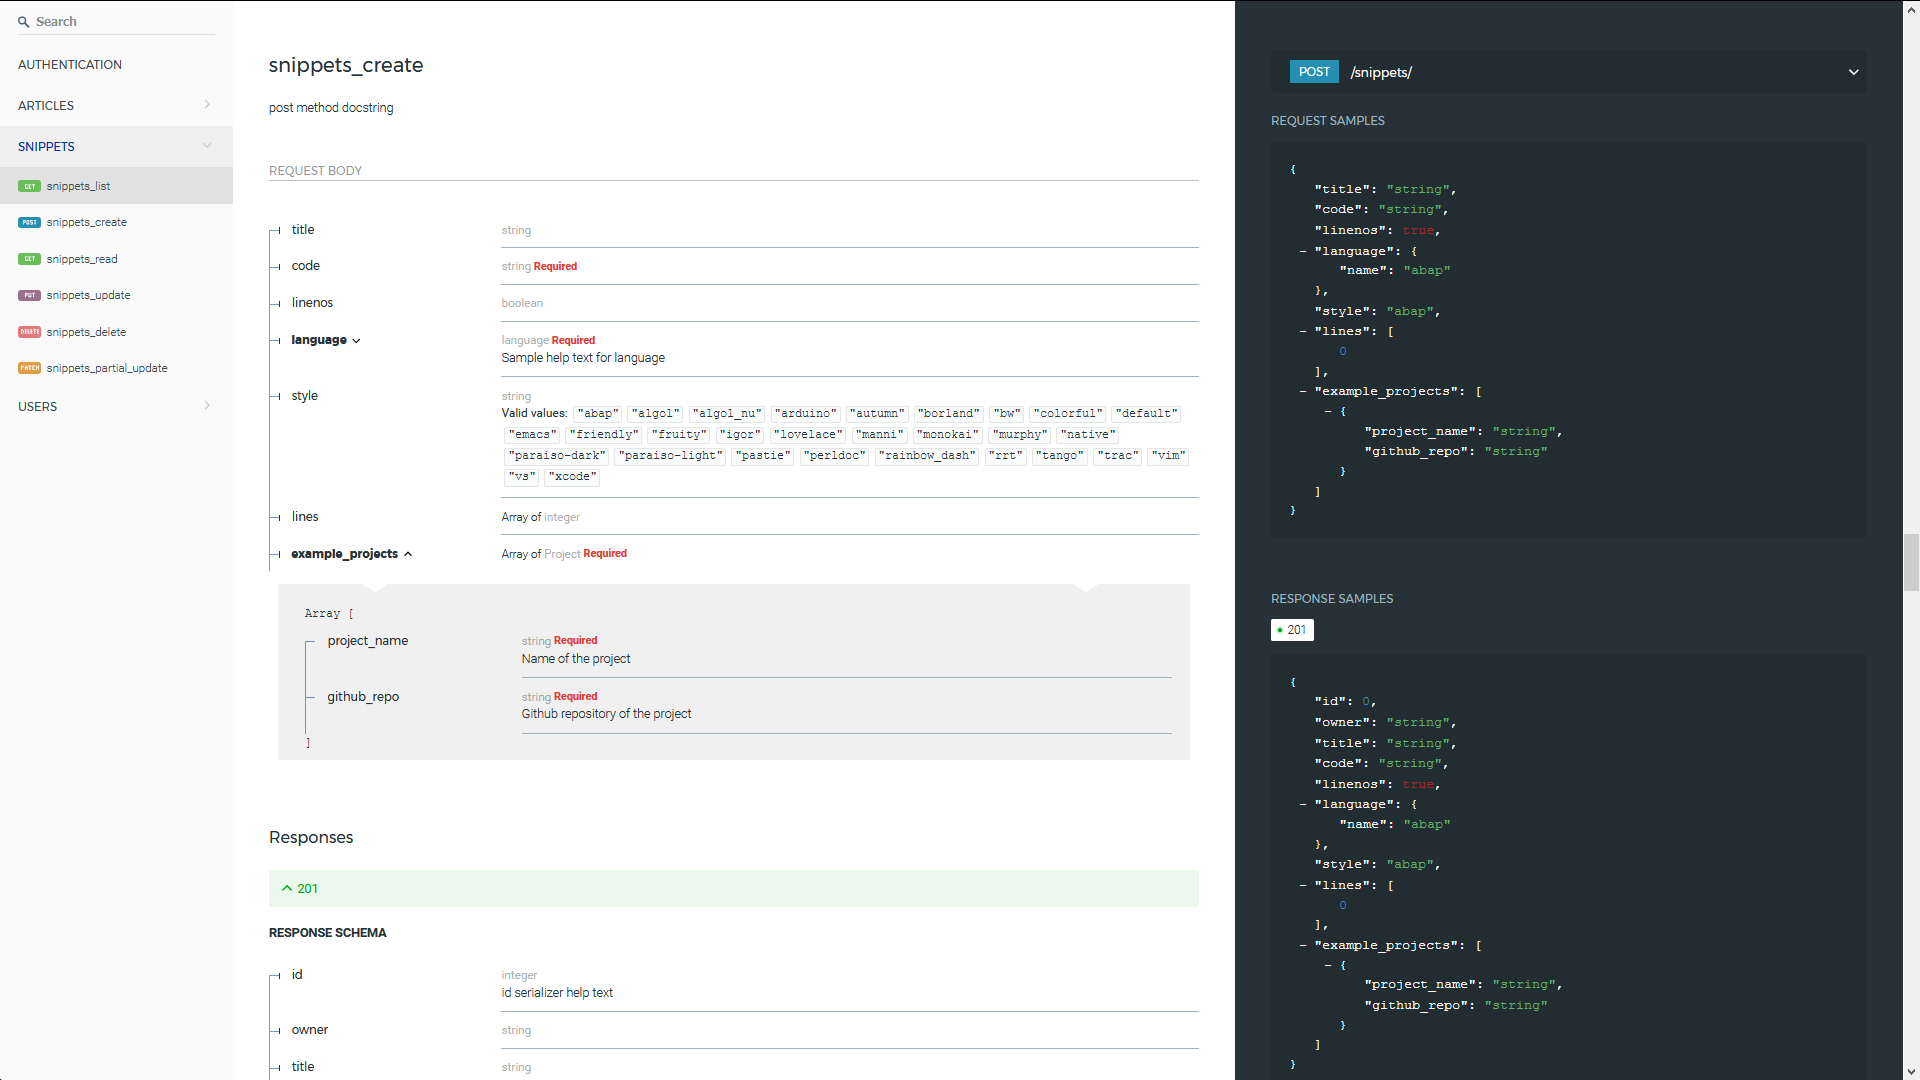Select the AUTHENTICATION menu item
This screenshot has width=1920, height=1080.
point(70,65)
